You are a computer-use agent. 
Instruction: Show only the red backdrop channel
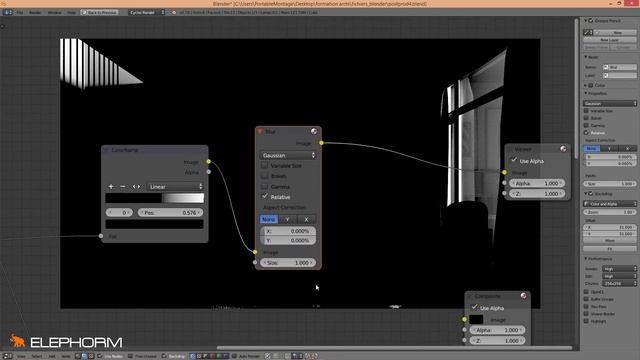click(x=212, y=356)
